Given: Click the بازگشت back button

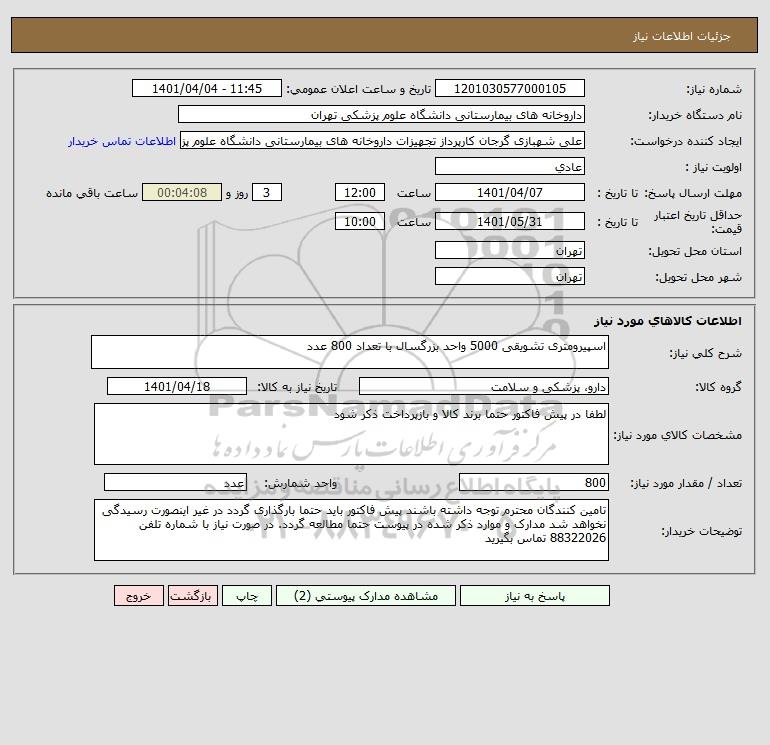Looking at the screenshot, I should point(192,596).
